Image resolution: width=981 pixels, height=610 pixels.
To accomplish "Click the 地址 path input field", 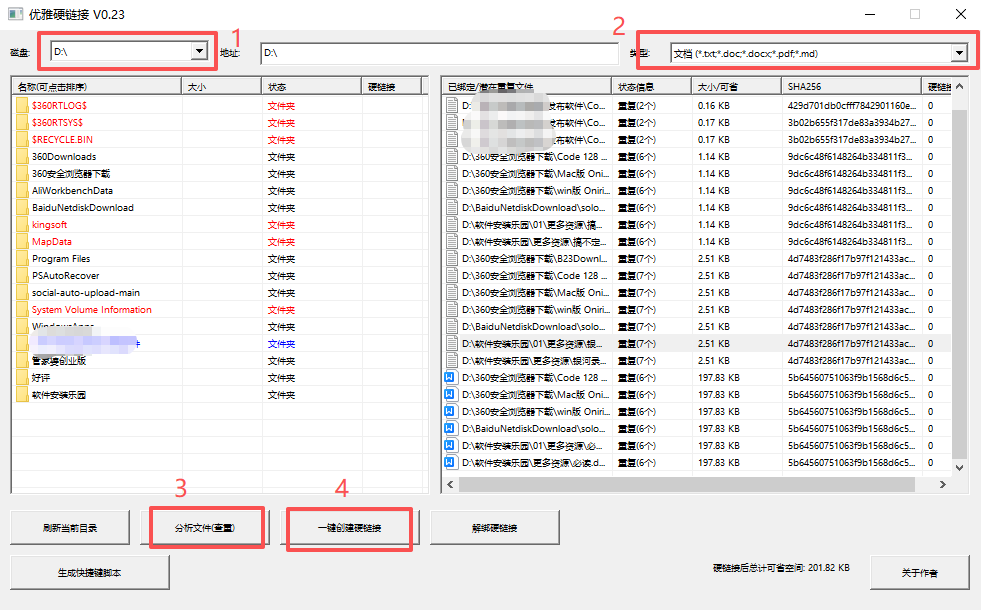I will 438,53.
